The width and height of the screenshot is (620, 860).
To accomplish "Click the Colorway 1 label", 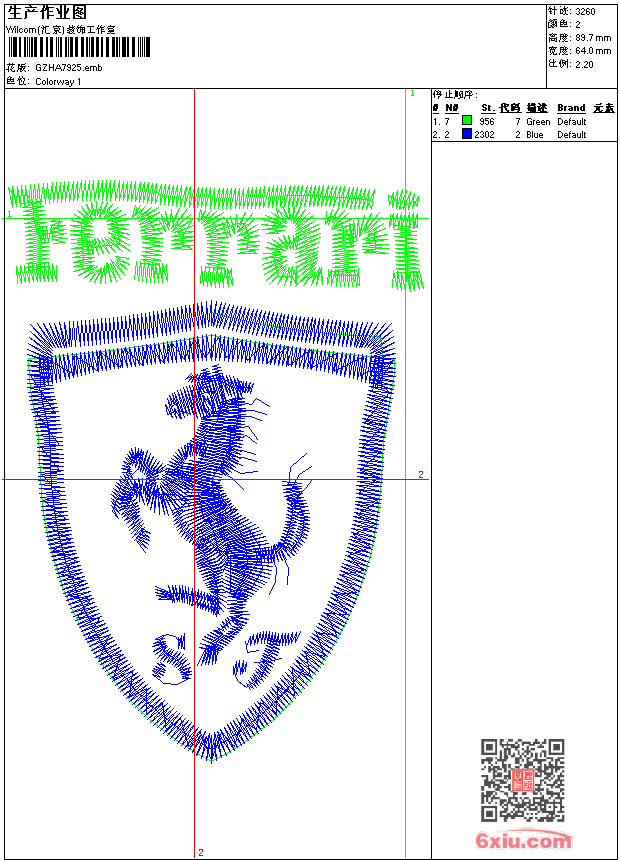I will tap(58, 82).
